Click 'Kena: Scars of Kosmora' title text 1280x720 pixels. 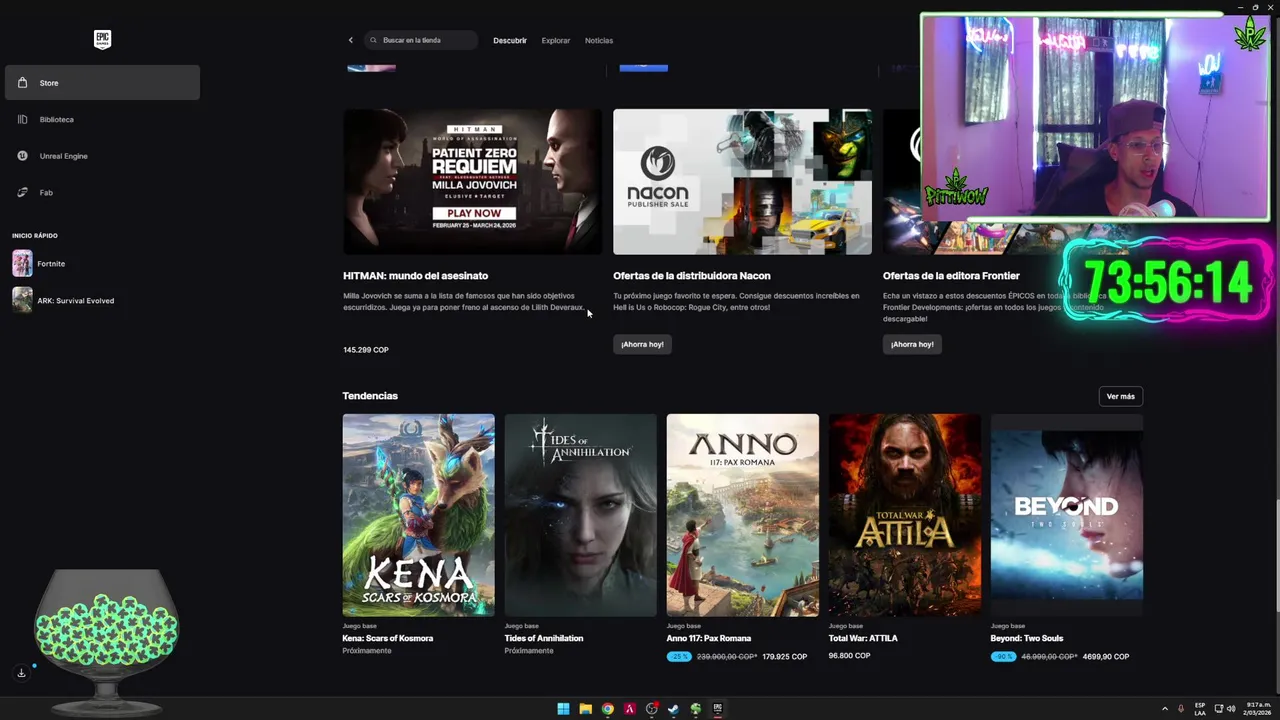pyautogui.click(x=388, y=638)
